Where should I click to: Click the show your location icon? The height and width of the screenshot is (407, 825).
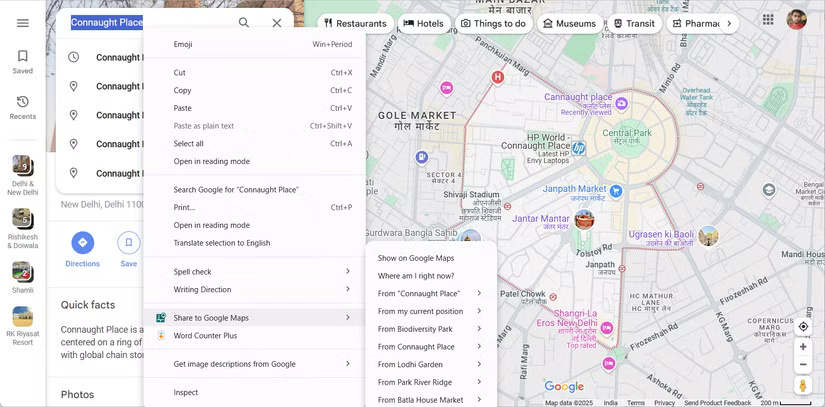803,327
